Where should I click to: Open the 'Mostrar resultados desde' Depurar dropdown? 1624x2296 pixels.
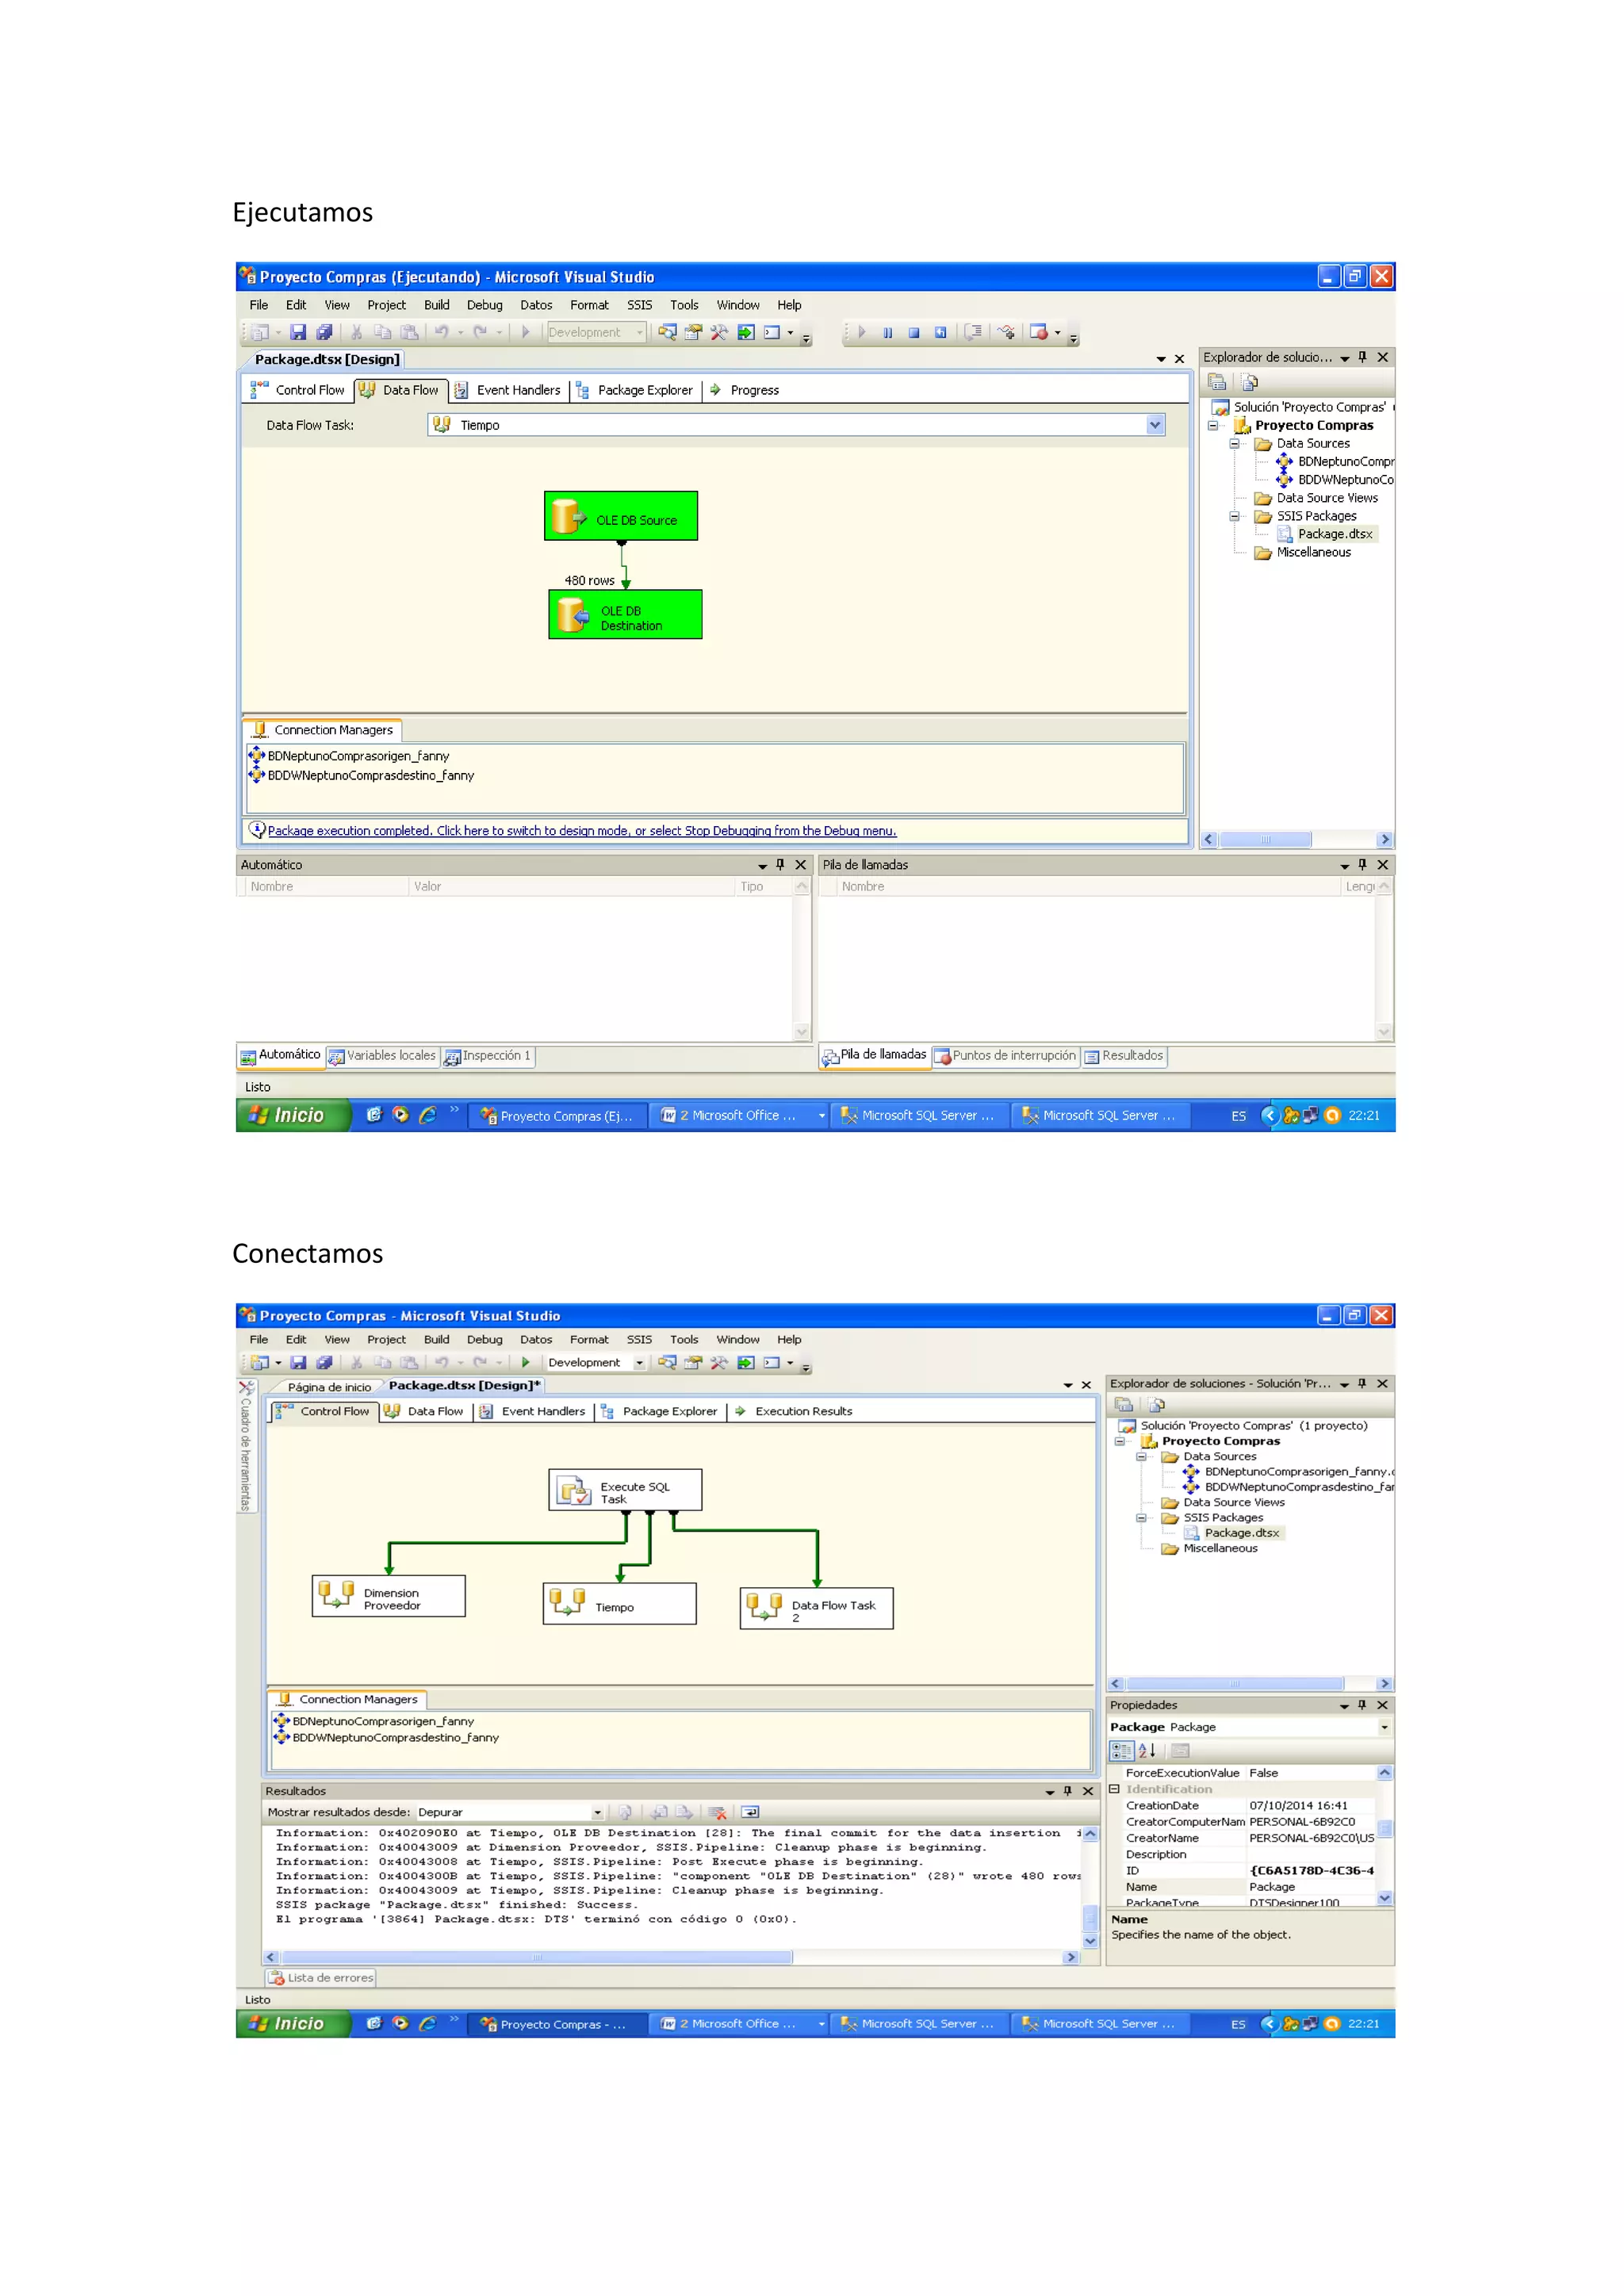(597, 1812)
